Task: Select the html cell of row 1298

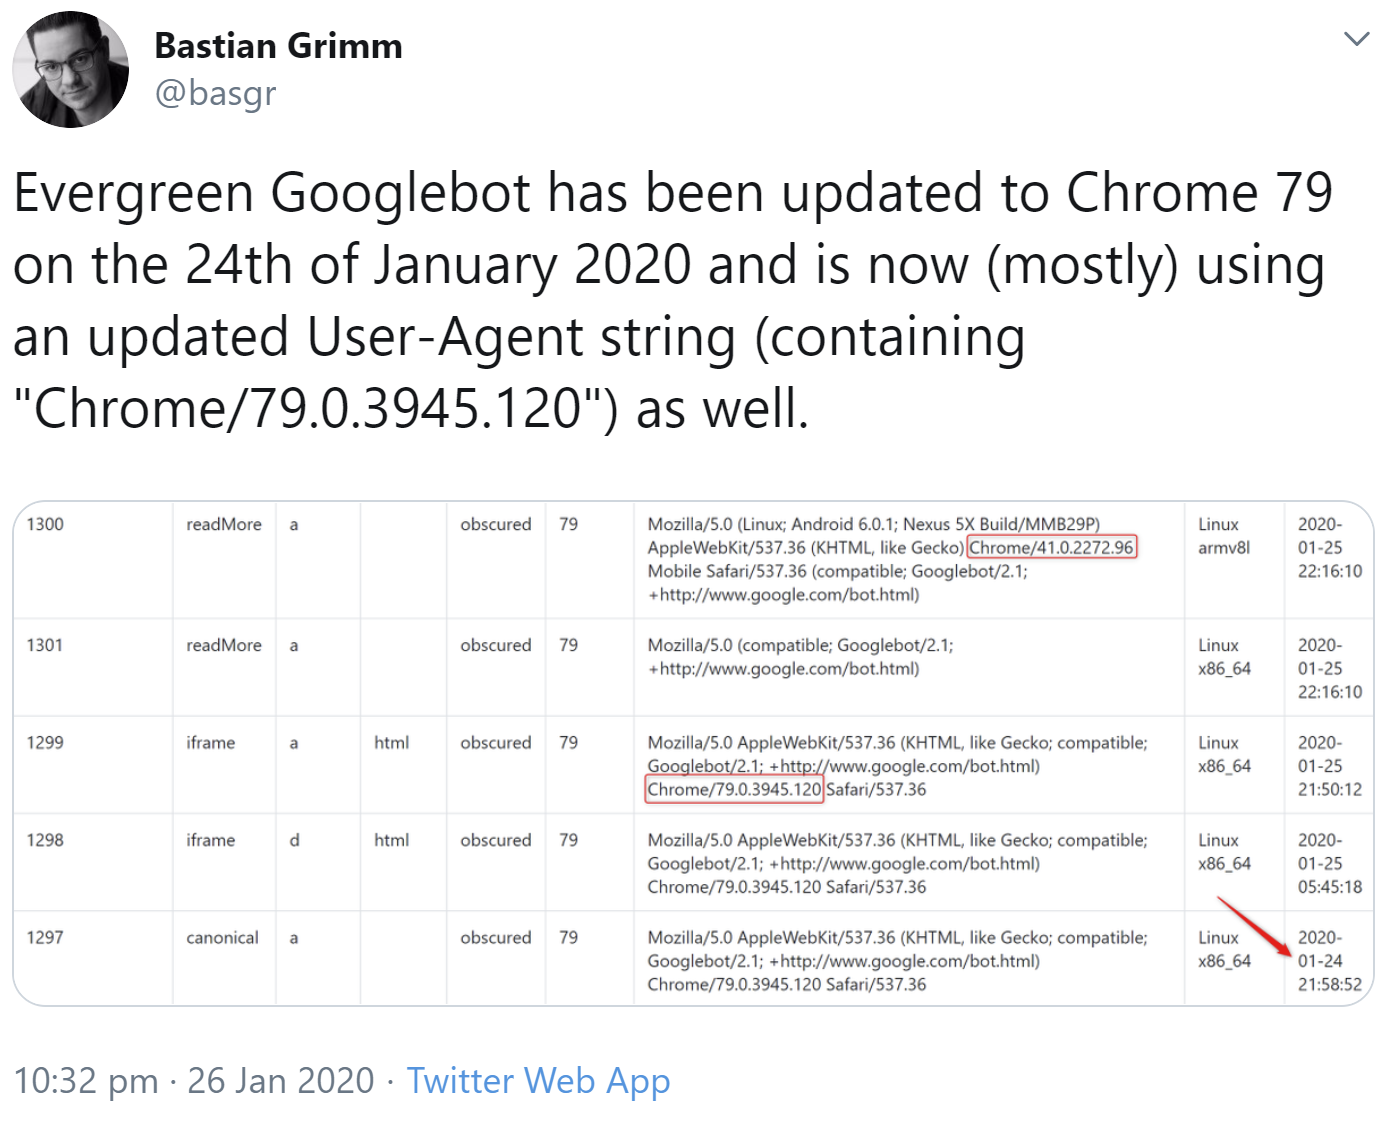Action: coord(392,840)
